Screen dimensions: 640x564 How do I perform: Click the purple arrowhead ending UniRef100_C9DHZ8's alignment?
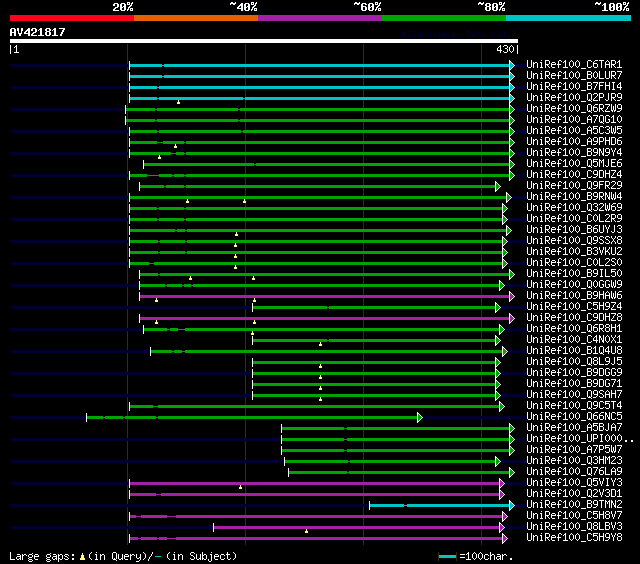pos(512,318)
